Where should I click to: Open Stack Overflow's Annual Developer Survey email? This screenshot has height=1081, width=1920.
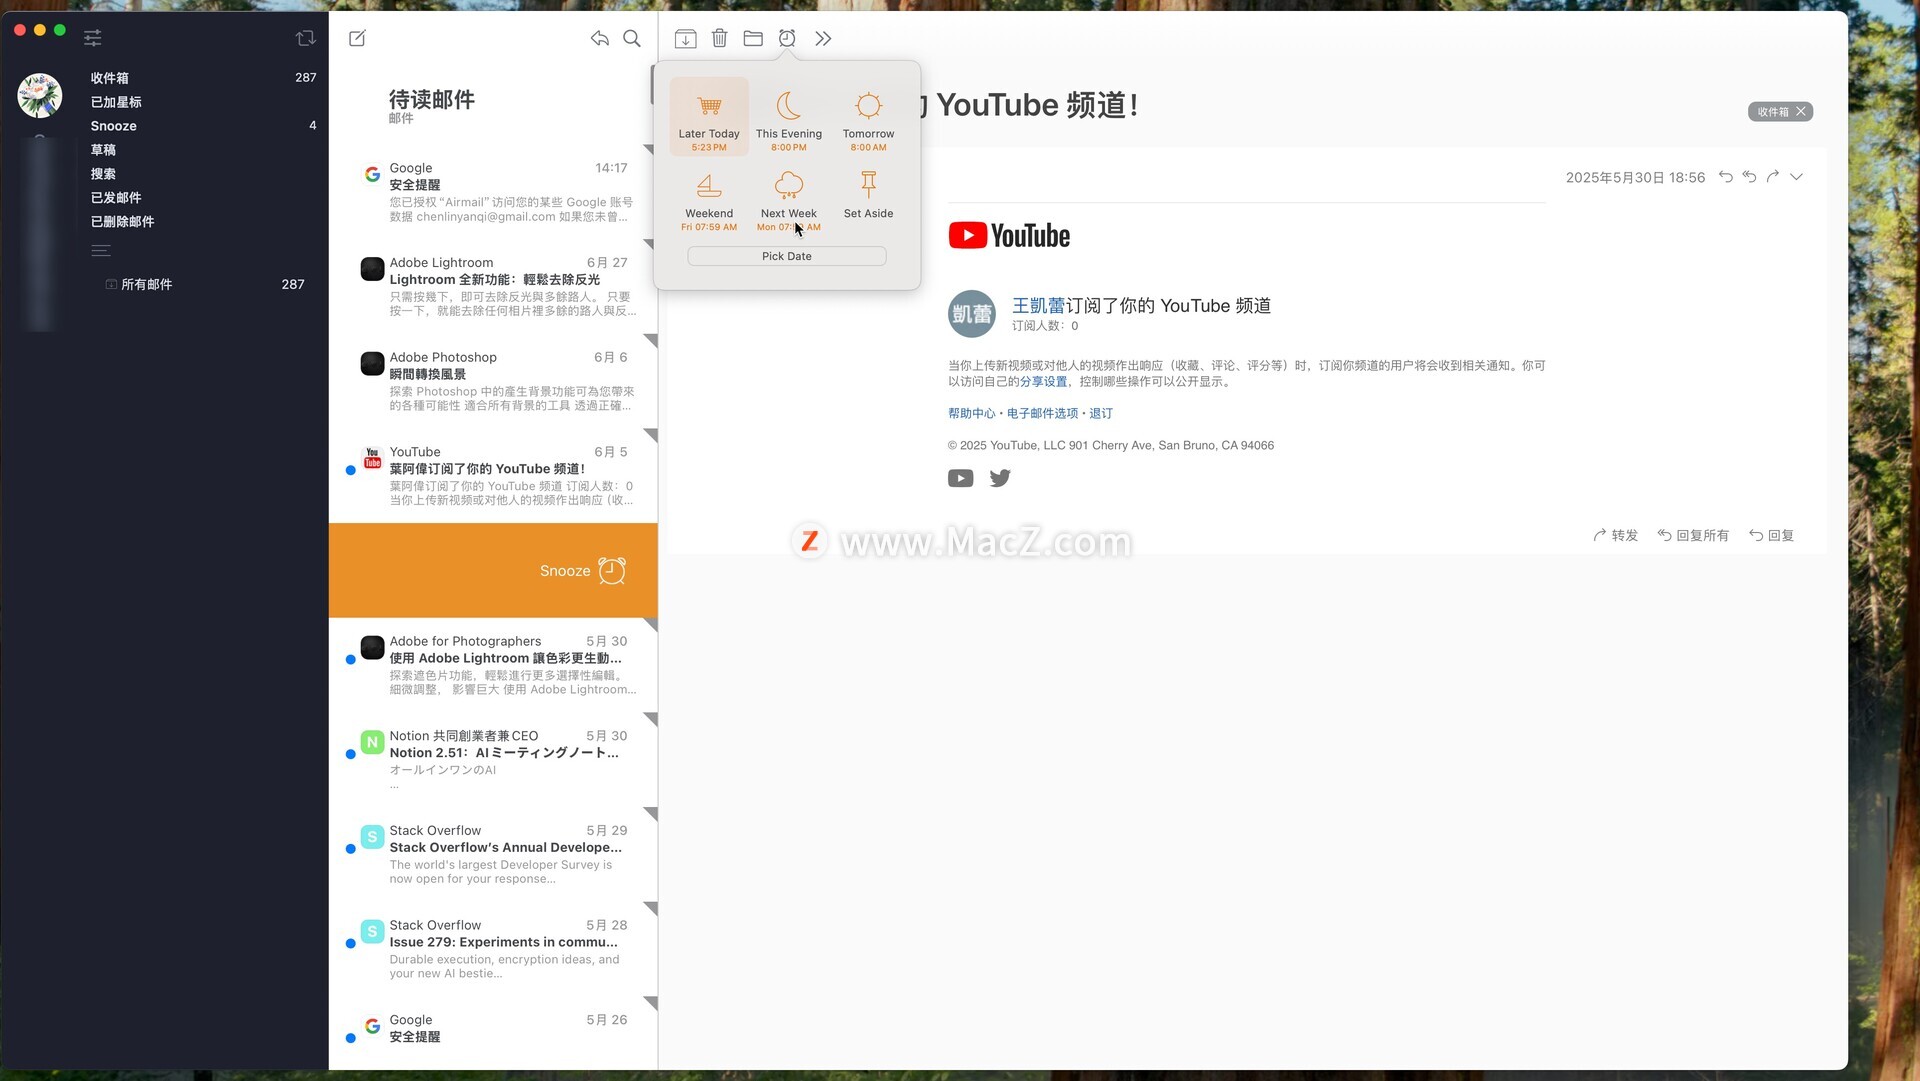tap(493, 855)
